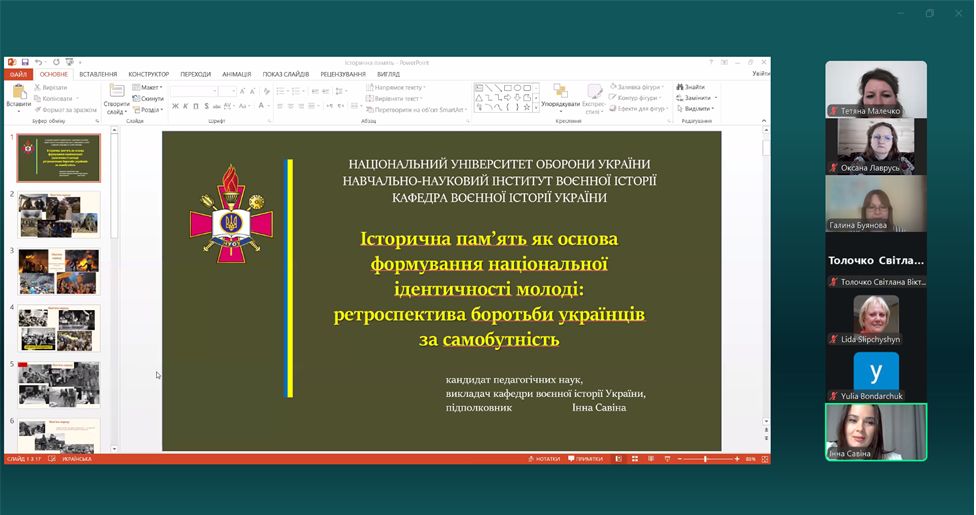Click the Вставити (Paste) icon
Viewport: 976px width, 515px height.
[x=18, y=92]
